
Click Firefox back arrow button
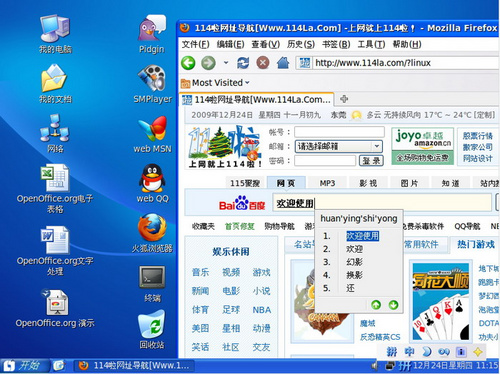click(x=188, y=63)
